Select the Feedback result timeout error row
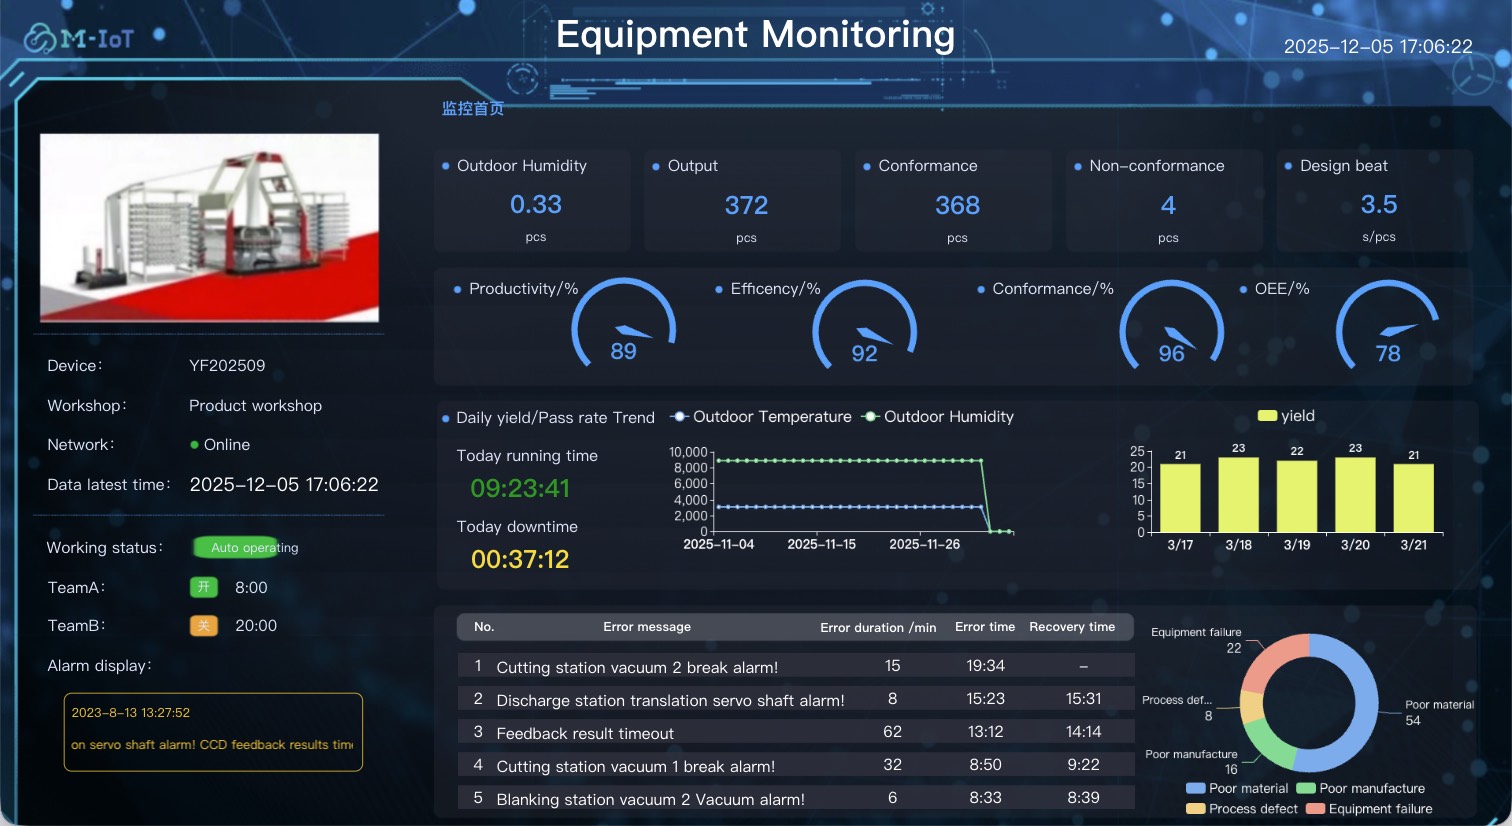 (584, 732)
